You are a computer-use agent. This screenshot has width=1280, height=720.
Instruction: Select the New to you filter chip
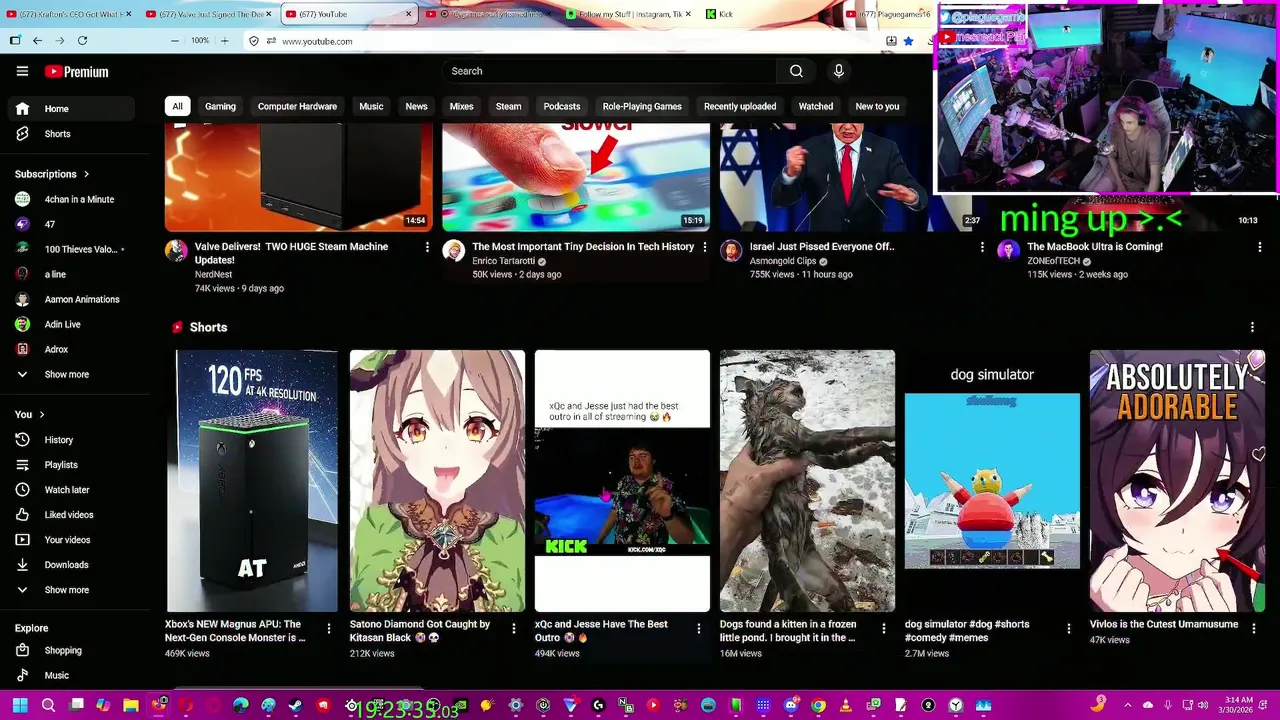pyautogui.click(x=877, y=106)
